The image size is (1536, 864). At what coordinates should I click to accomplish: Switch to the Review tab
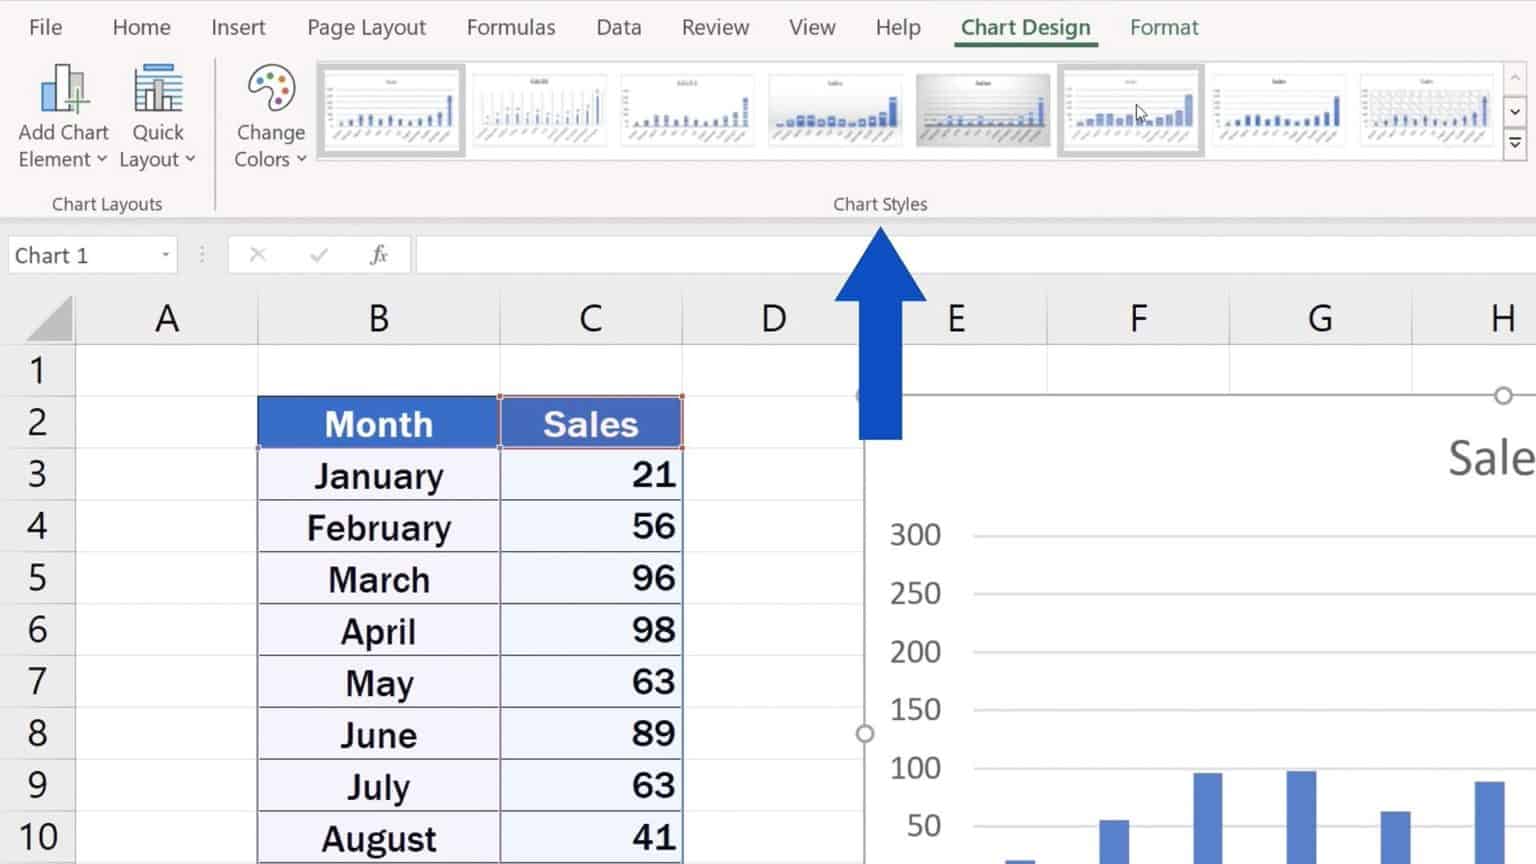(715, 27)
